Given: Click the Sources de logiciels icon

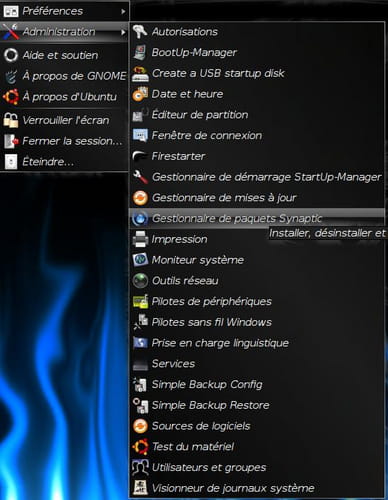Looking at the screenshot, I should [140, 426].
